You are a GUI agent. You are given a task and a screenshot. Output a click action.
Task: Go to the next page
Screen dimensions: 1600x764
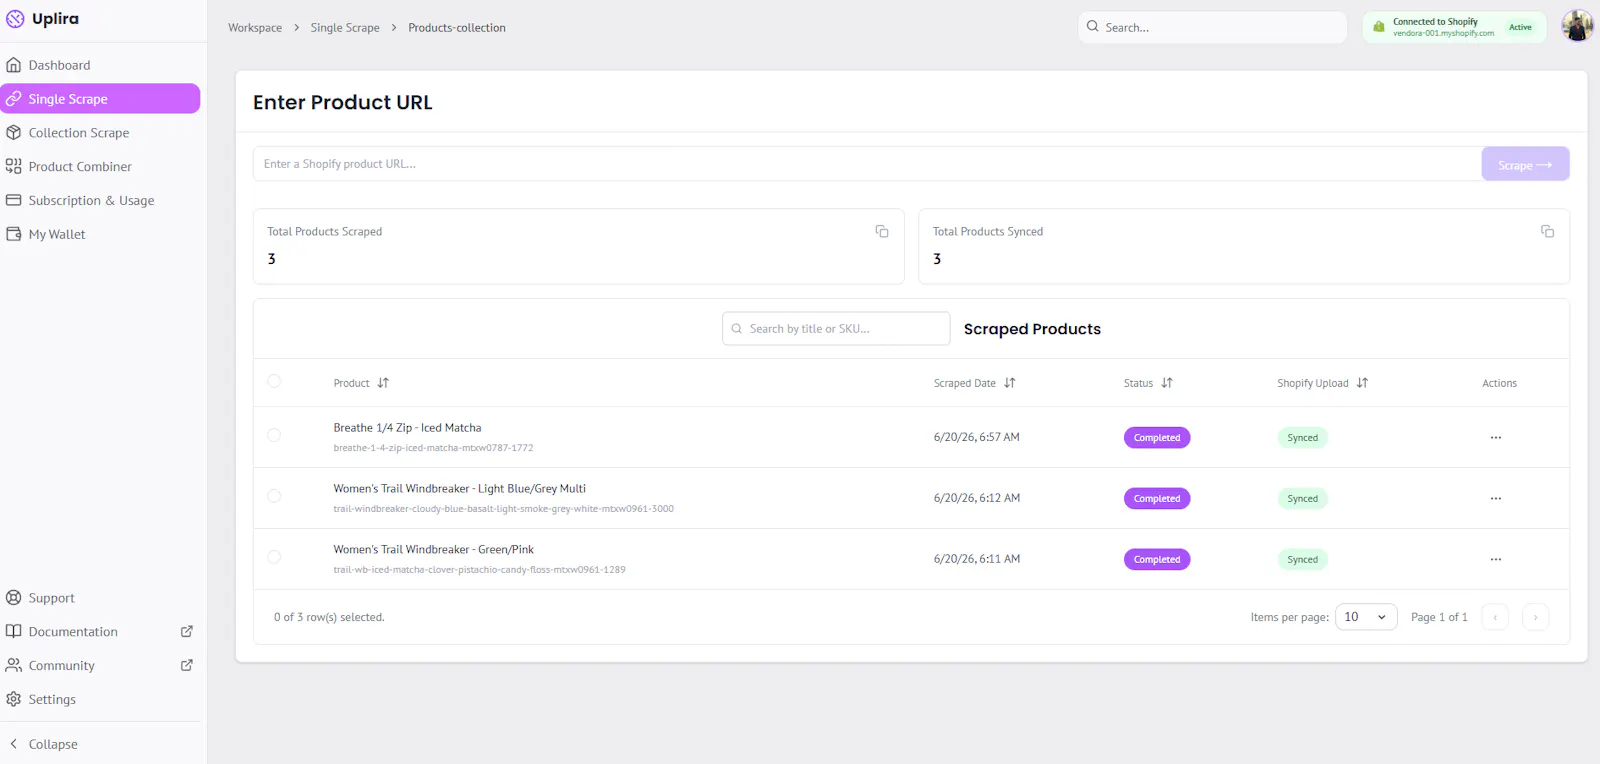[x=1535, y=617]
